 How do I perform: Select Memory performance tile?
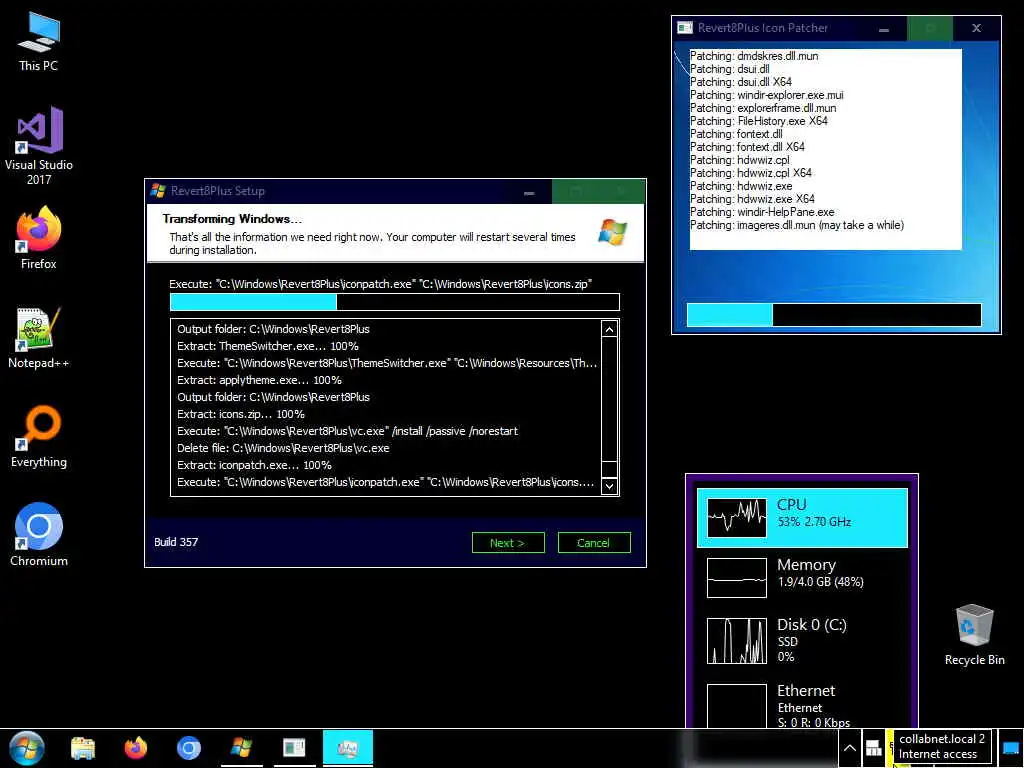tap(803, 578)
